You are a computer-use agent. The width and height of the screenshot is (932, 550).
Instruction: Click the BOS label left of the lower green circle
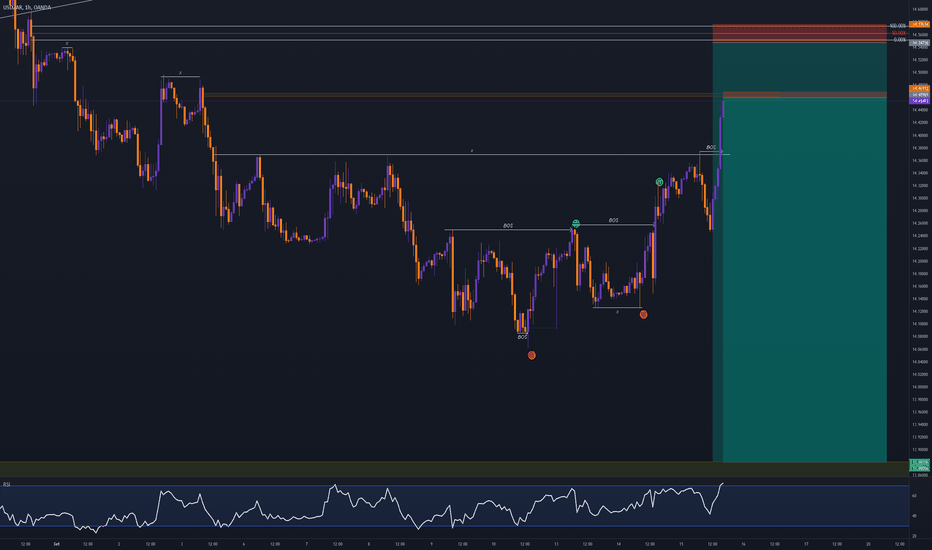[x=508, y=226]
